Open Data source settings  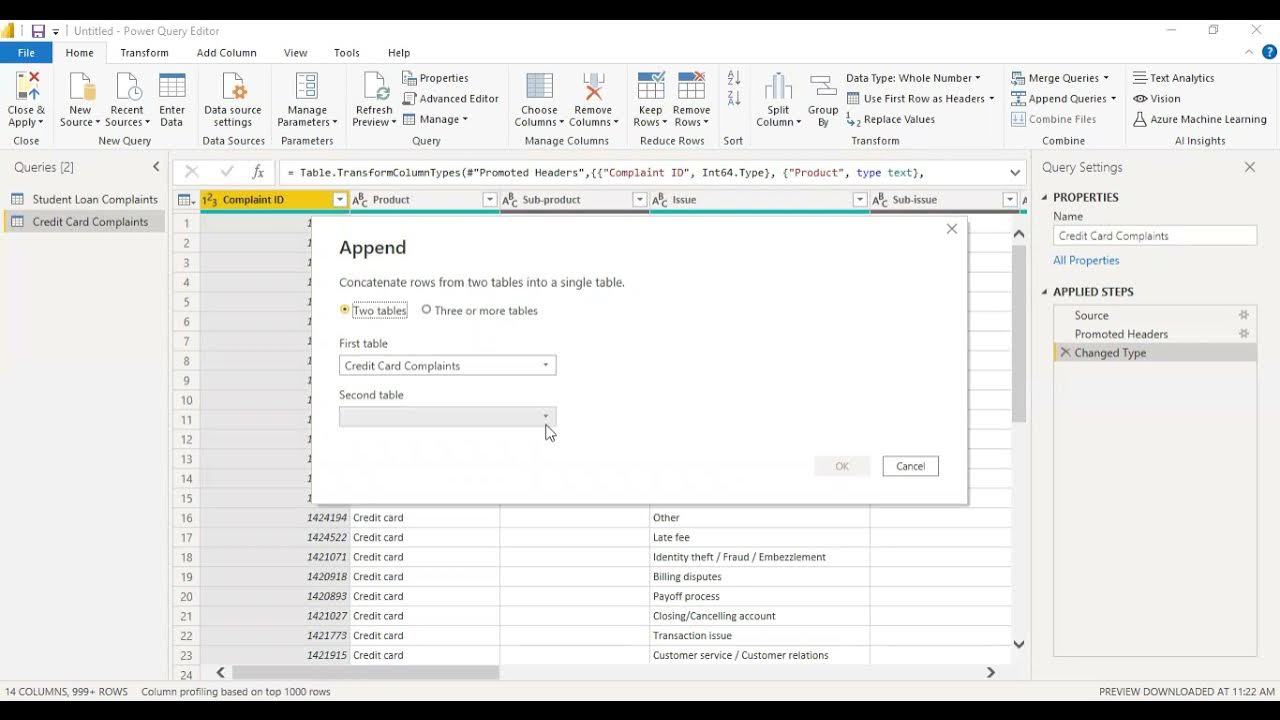232,100
